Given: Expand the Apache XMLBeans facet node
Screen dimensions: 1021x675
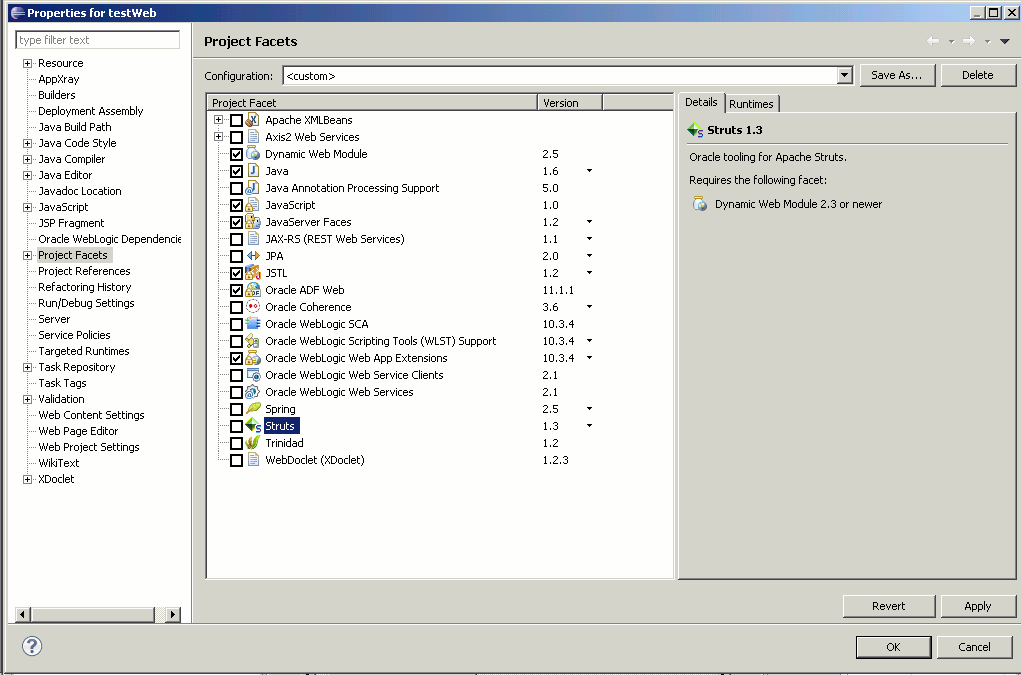Looking at the screenshot, I should [x=218, y=120].
